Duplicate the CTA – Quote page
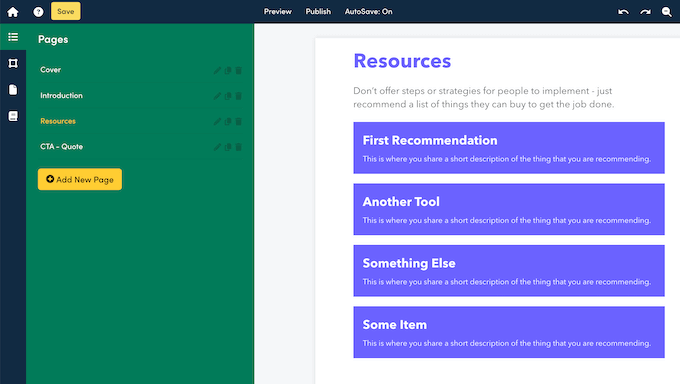 click(x=228, y=147)
